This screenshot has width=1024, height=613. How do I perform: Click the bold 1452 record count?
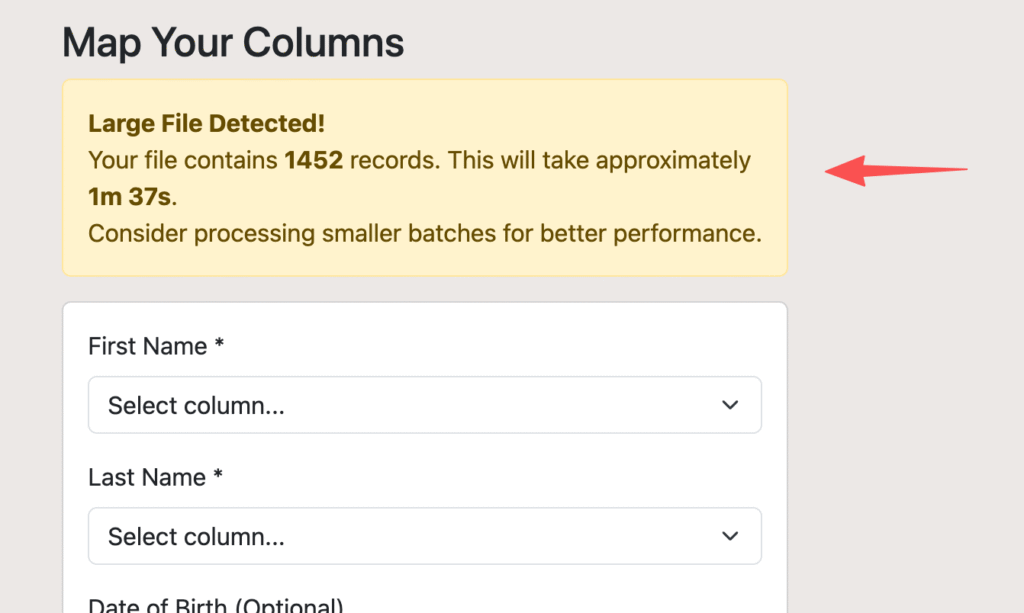point(314,160)
